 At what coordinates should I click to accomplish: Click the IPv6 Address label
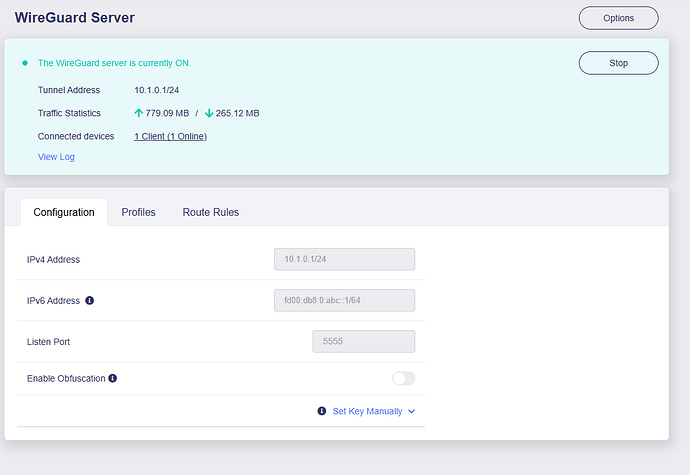[53, 301]
